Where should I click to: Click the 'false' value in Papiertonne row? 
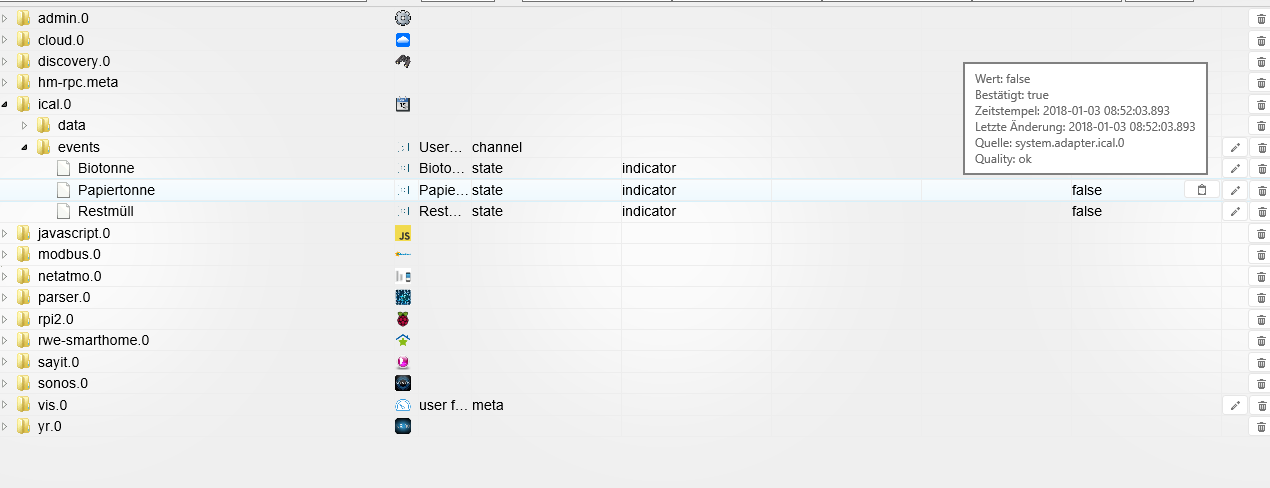coord(1087,190)
